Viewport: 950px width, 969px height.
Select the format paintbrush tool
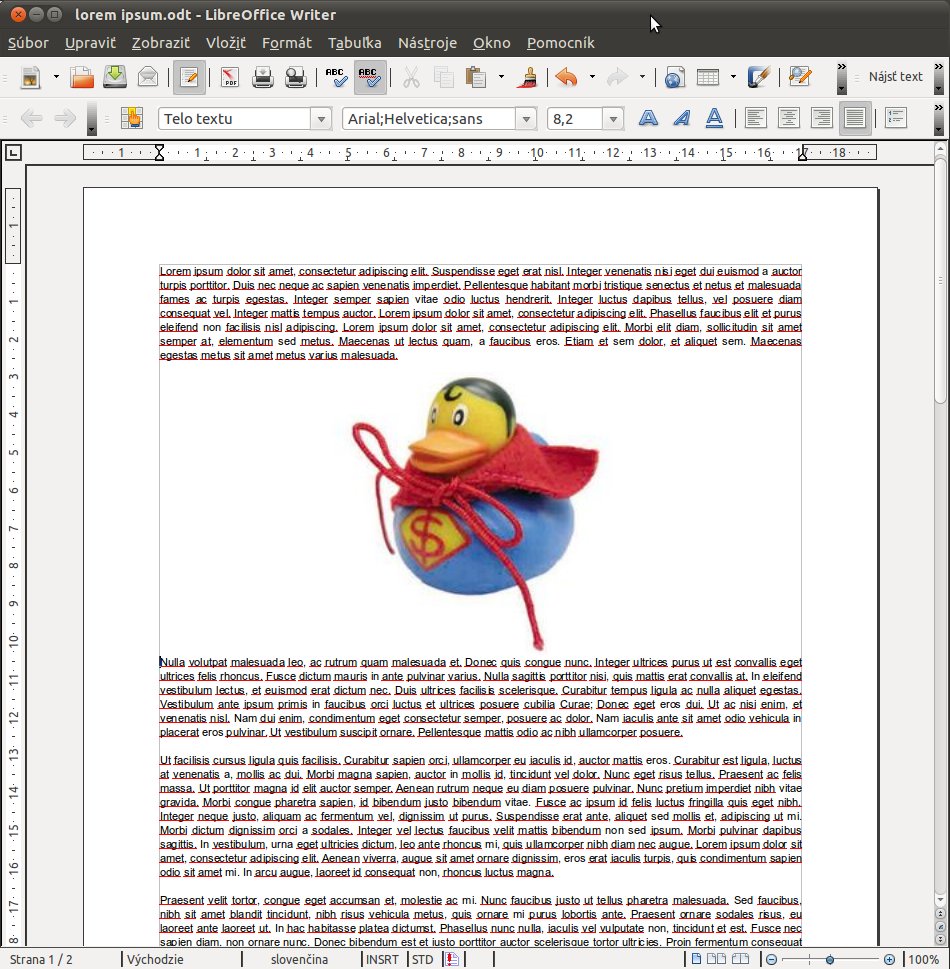click(x=527, y=77)
